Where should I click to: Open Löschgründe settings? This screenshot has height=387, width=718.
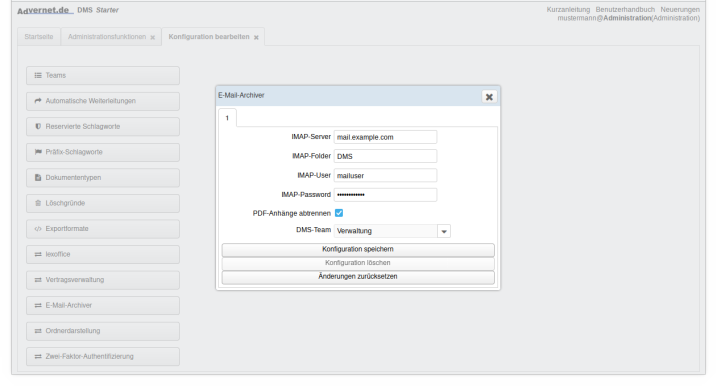coord(103,203)
